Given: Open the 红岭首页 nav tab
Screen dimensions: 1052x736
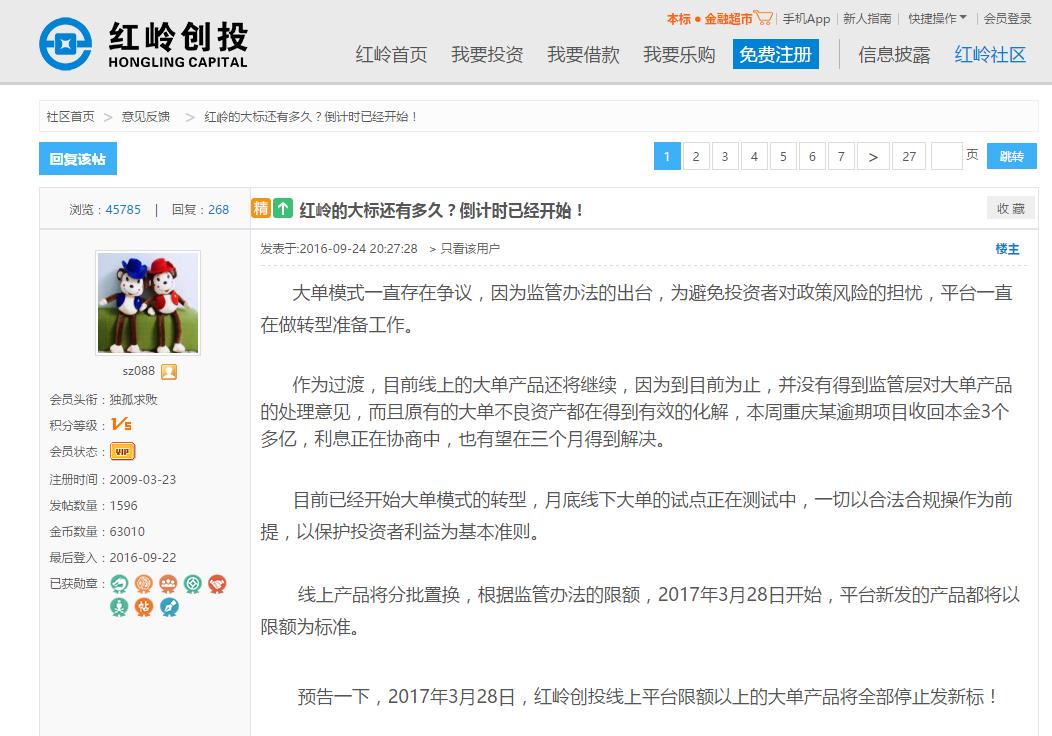Looking at the screenshot, I should point(391,54).
